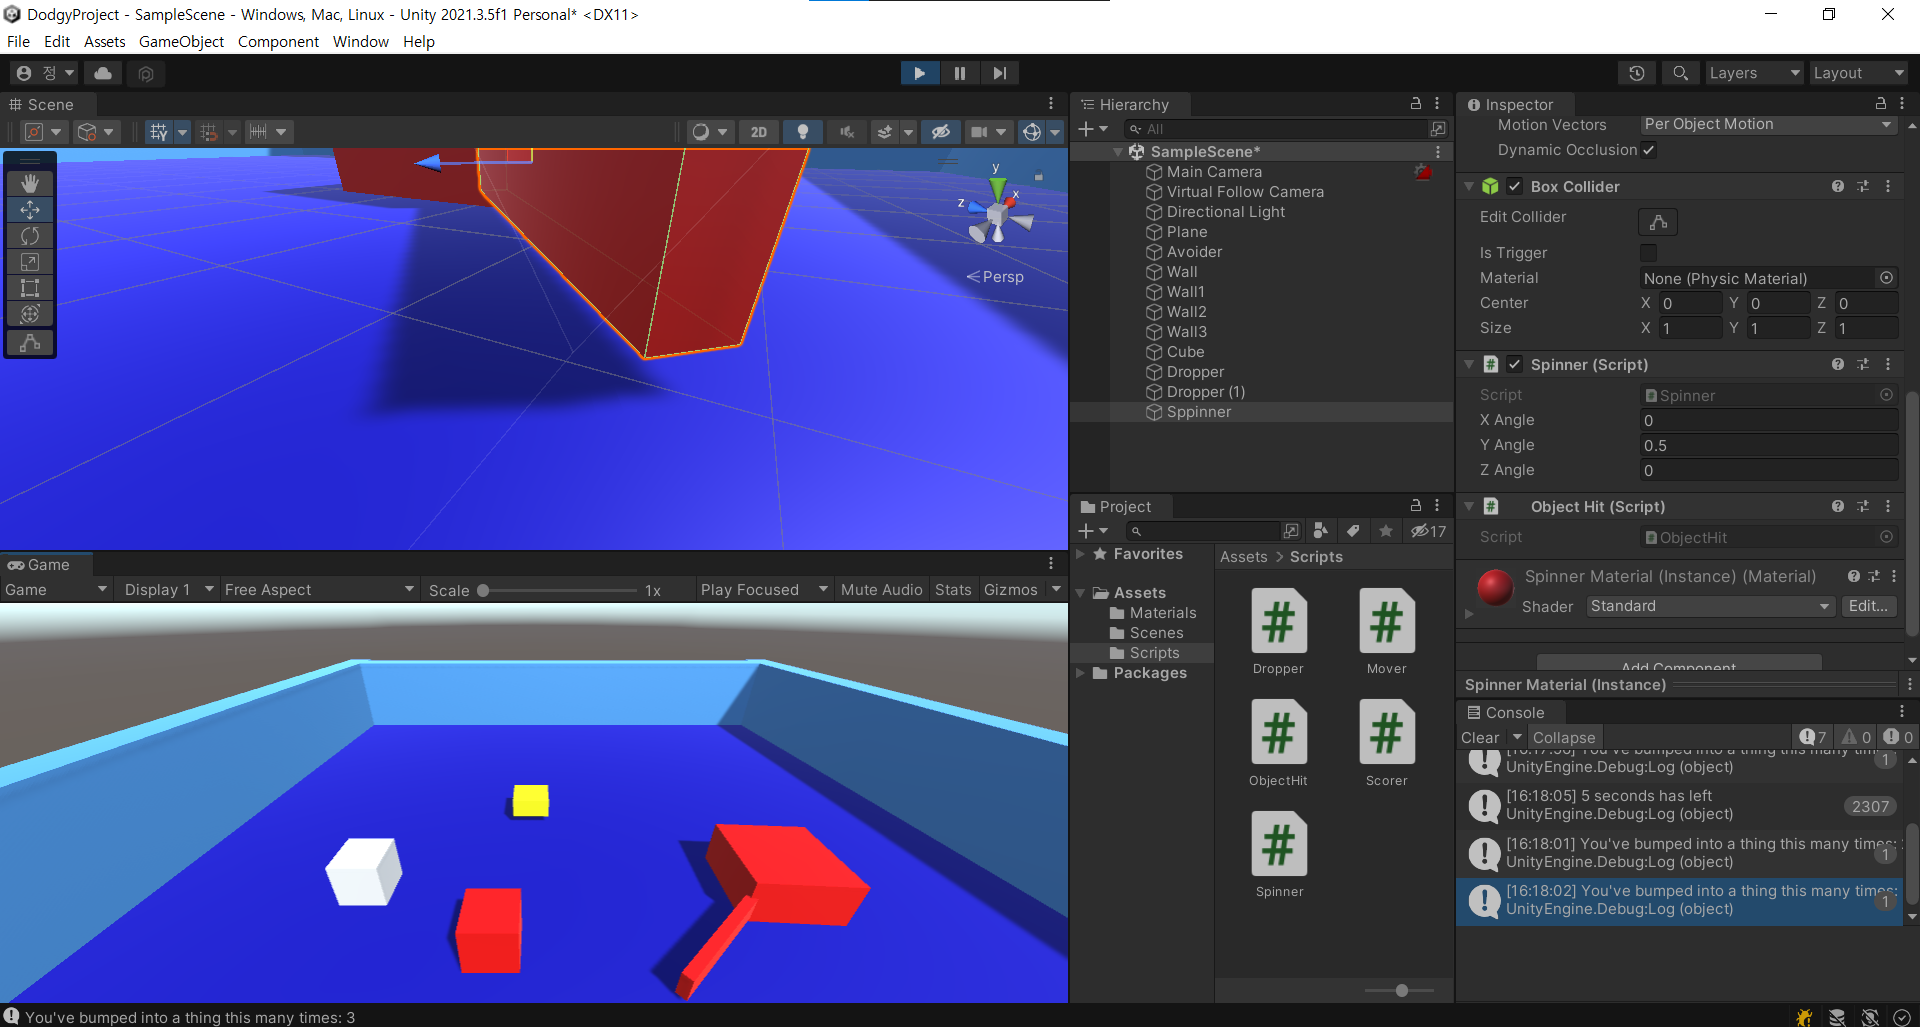
Task: Open the File menu
Action: pos(18,41)
